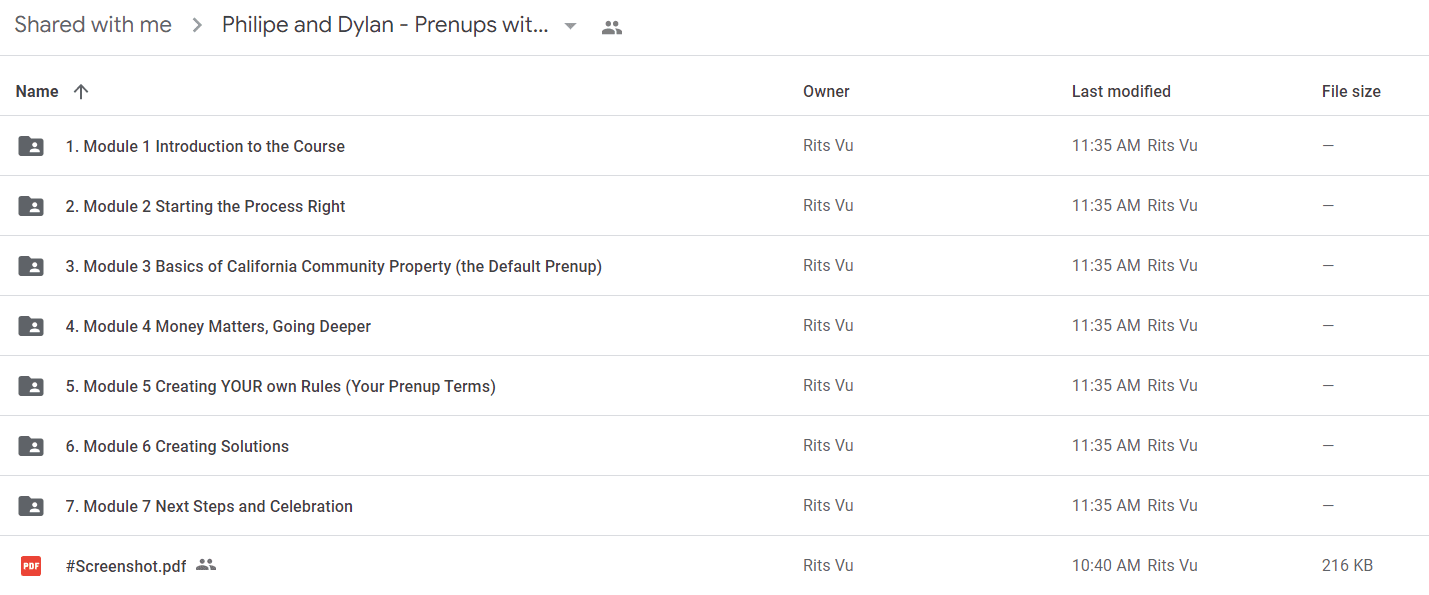The image size is (1429, 595).
Task: Select Module 4 Money Matters, Going Deeper
Action: tap(714, 326)
